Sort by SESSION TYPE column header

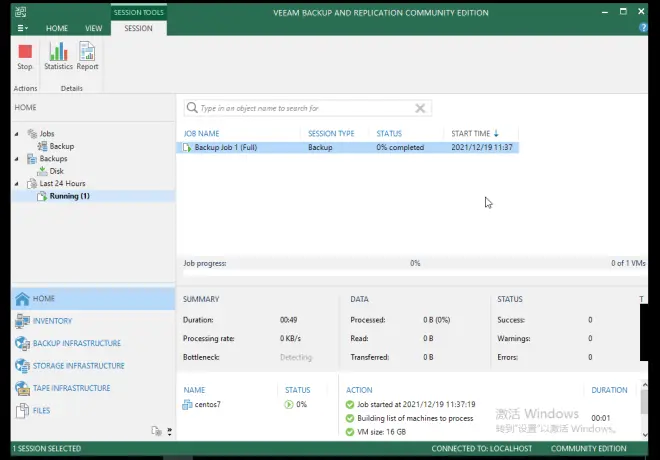point(331,133)
